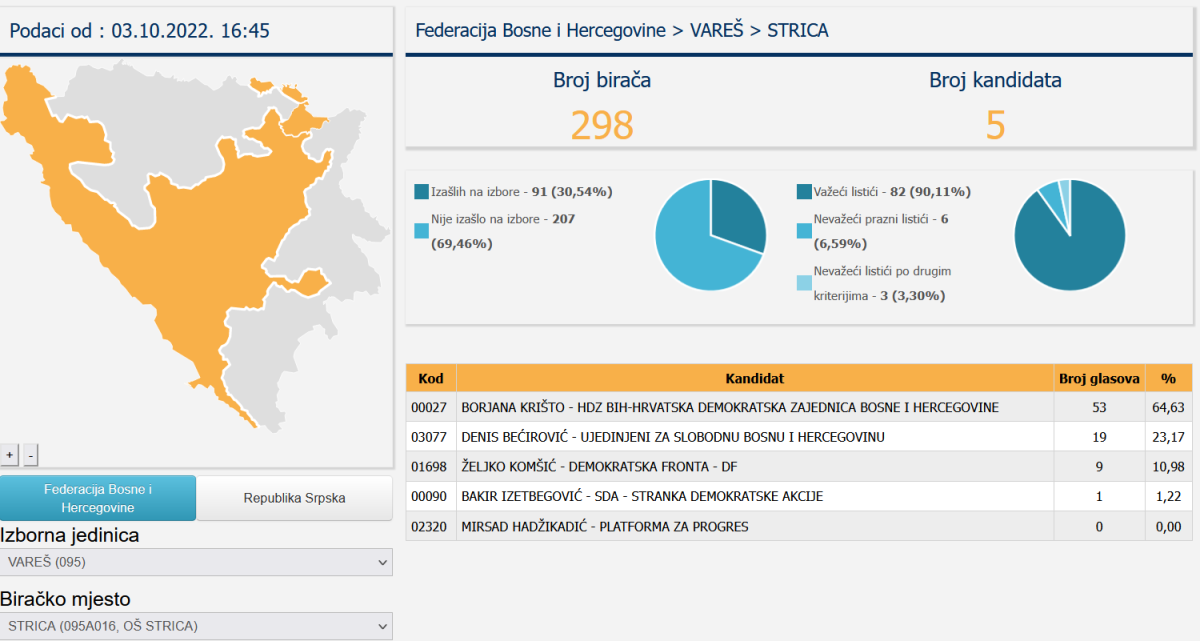This screenshot has width=1200, height=641.
Task: Click the Važeći listići - 82 label
Action: tap(892, 191)
